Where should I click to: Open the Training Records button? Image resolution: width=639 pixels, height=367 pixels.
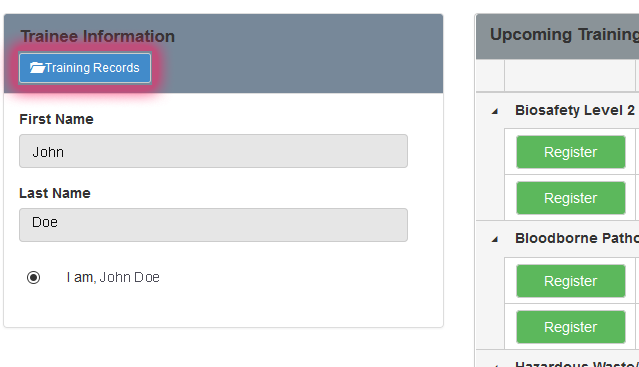85,68
